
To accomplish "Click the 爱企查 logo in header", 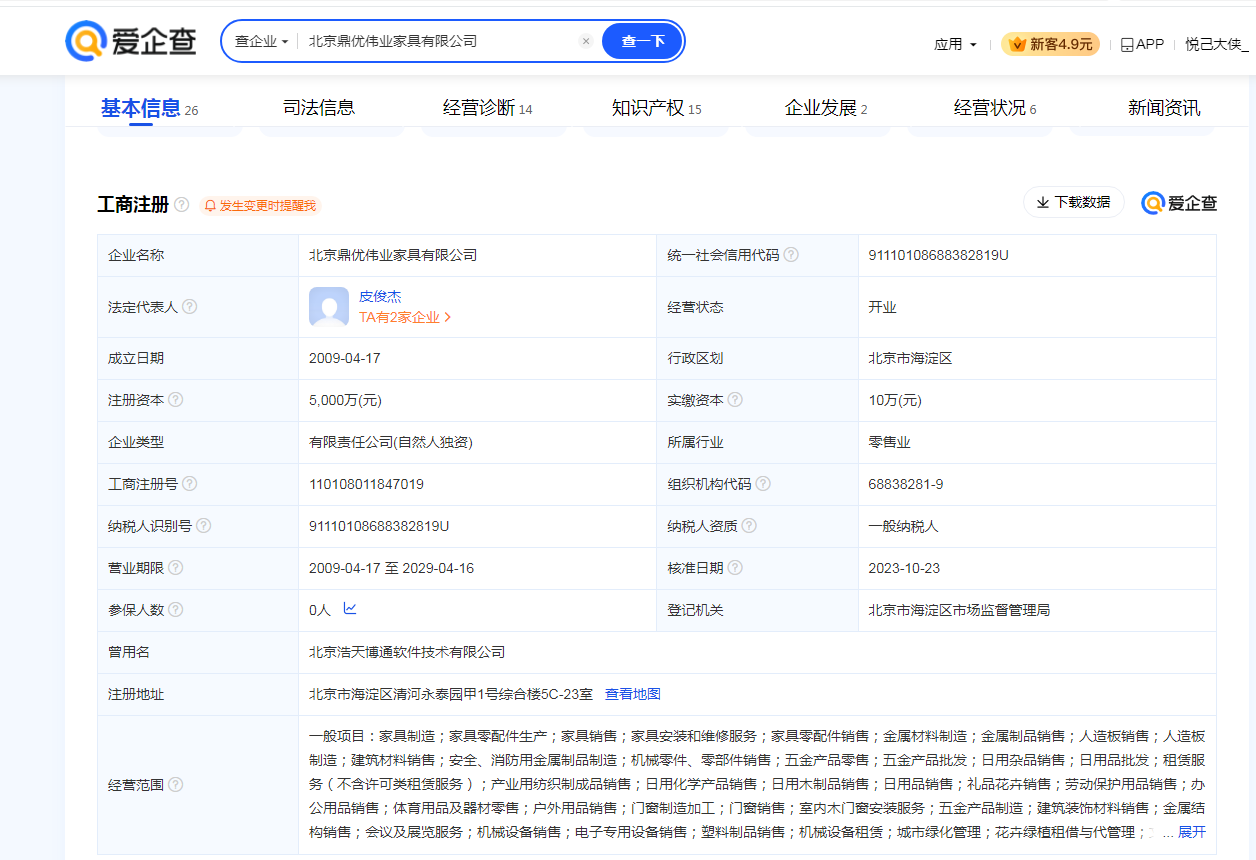I will [x=129, y=41].
